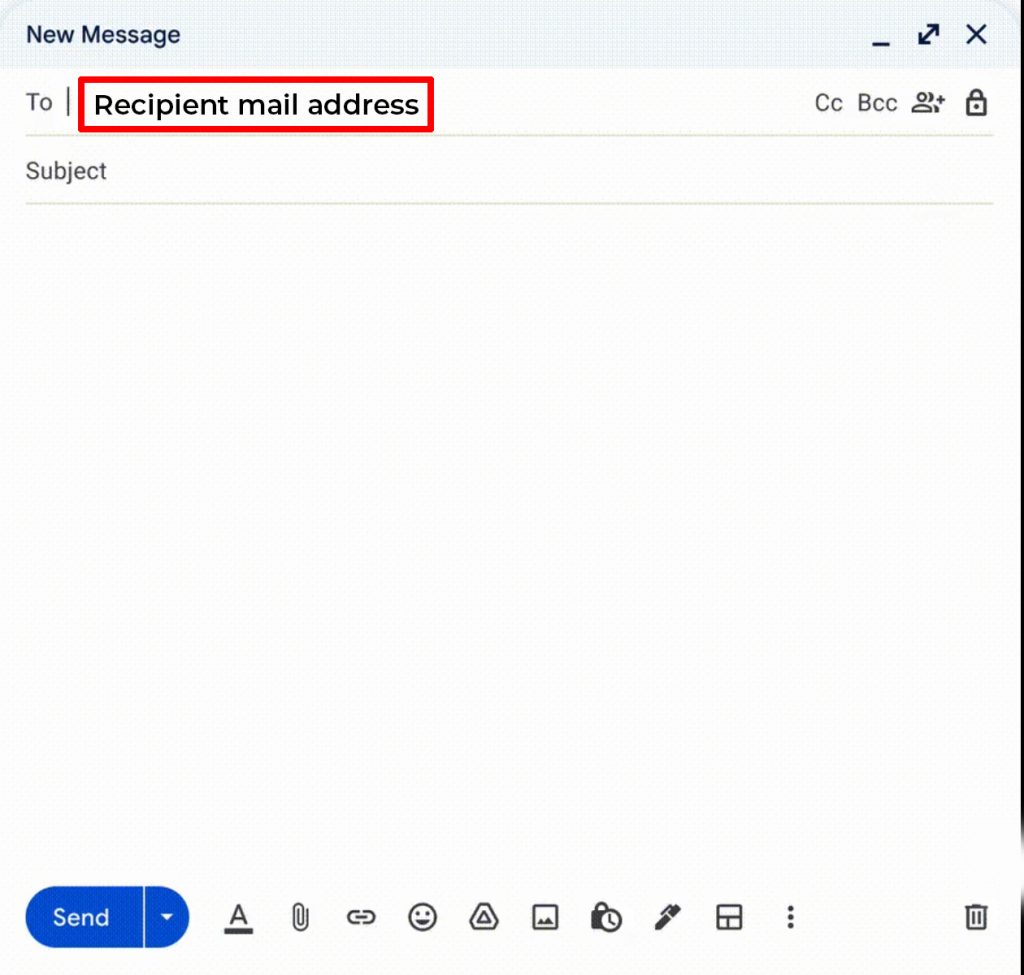Open email layouts with the grid icon
Image resolution: width=1024 pixels, height=975 pixels.
pos(729,917)
